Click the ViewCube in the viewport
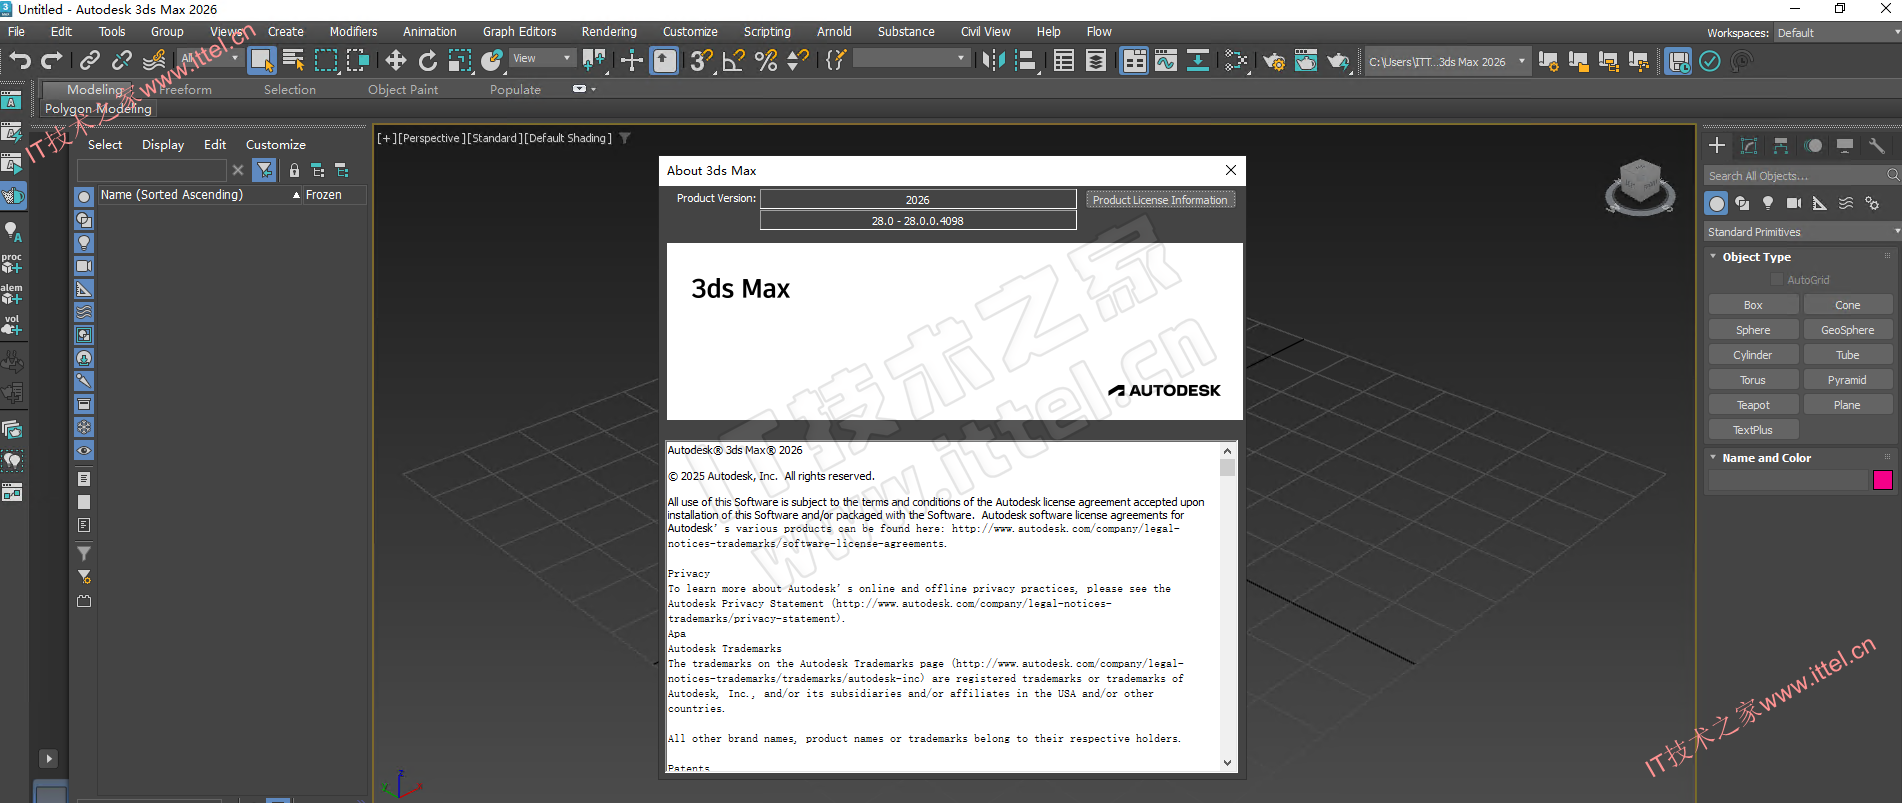Screen dimensions: 1902x803 (x=1640, y=187)
